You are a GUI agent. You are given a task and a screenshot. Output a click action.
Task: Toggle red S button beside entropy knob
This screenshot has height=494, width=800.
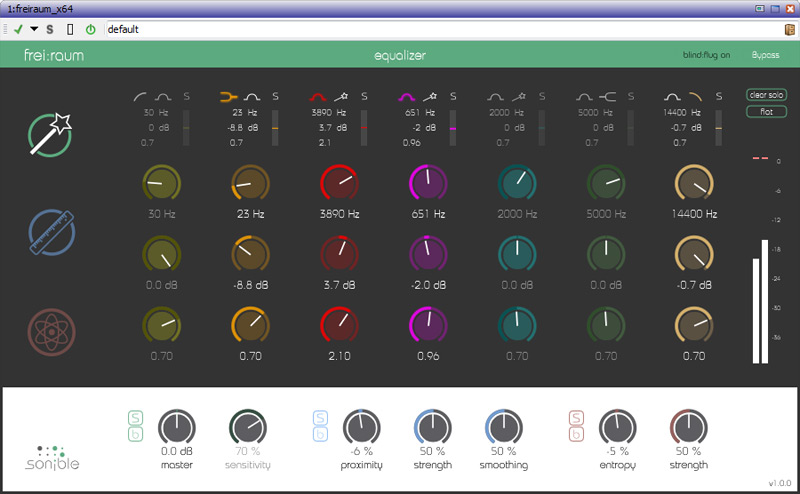tap(576, 418)
